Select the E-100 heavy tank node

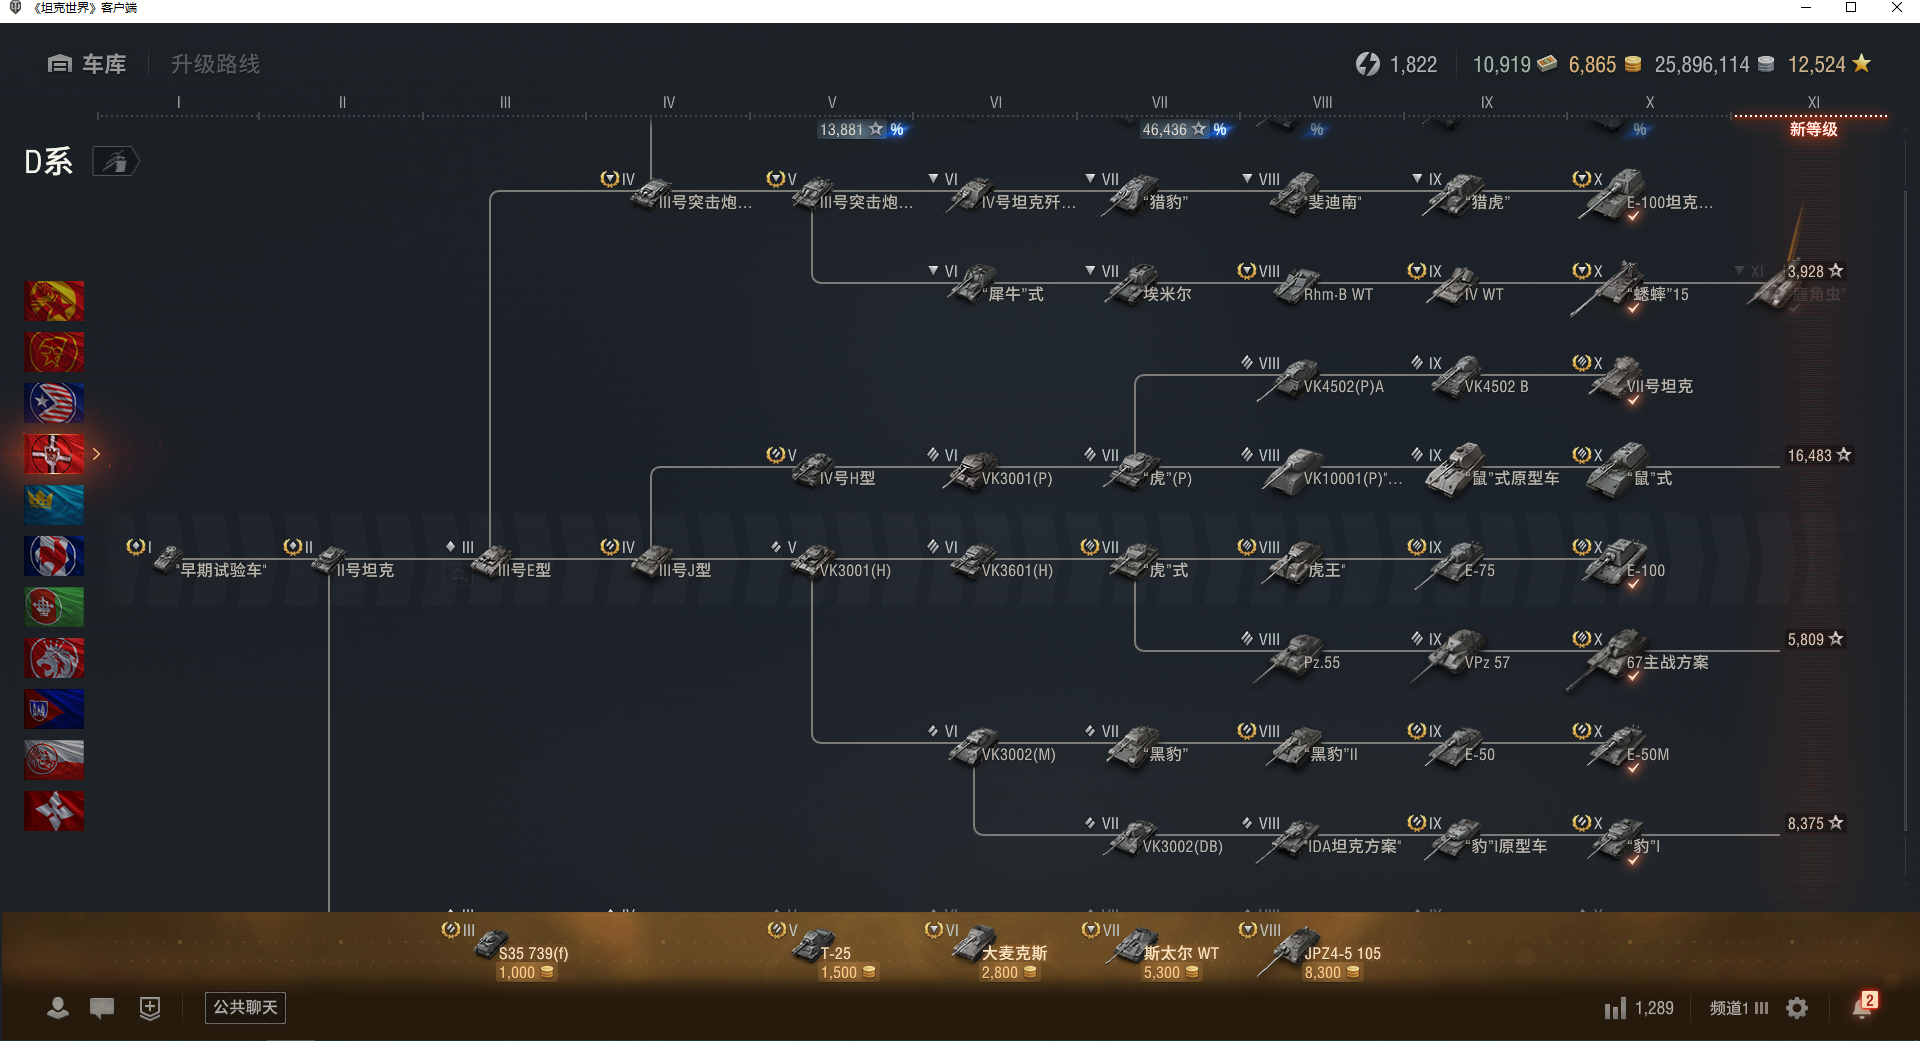pos(1620,563)
